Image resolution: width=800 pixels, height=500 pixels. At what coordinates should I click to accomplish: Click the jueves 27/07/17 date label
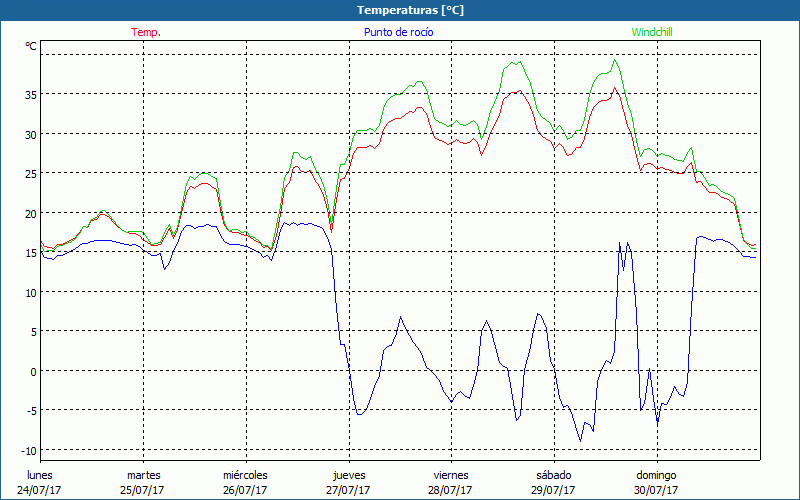tap(348, 482)
